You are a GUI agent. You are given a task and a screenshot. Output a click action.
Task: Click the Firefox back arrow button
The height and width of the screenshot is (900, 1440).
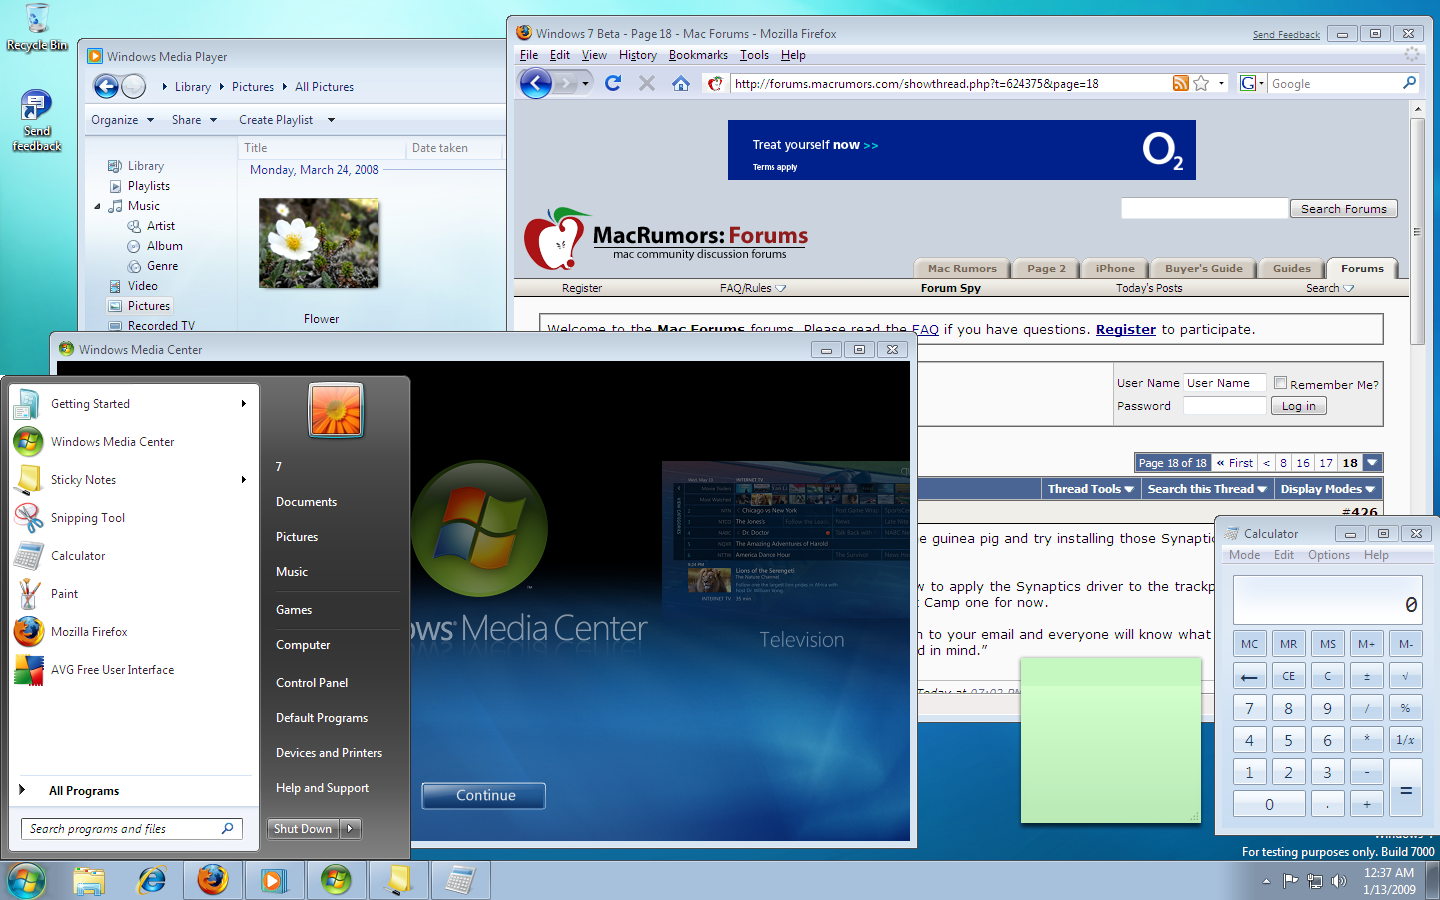[x=536, y=83]
